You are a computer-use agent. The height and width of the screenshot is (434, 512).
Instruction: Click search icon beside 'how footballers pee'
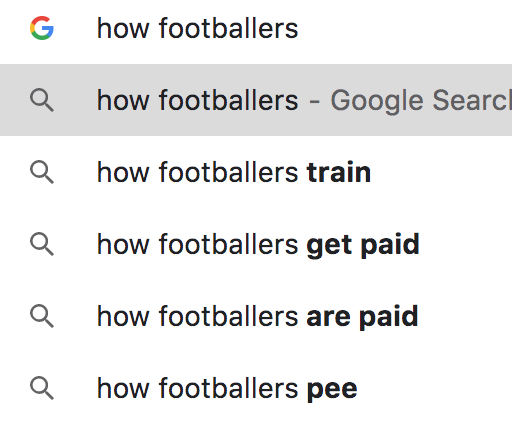coord(42,388)
